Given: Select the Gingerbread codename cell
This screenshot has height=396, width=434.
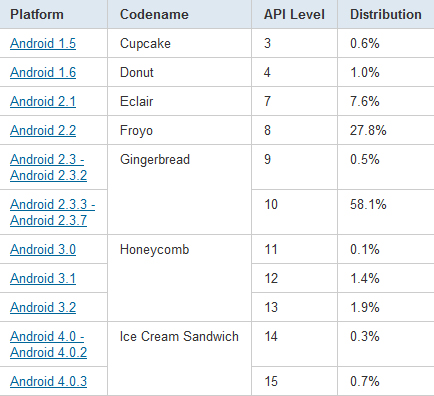Looking at the screenshot, I should coord(179,189).
